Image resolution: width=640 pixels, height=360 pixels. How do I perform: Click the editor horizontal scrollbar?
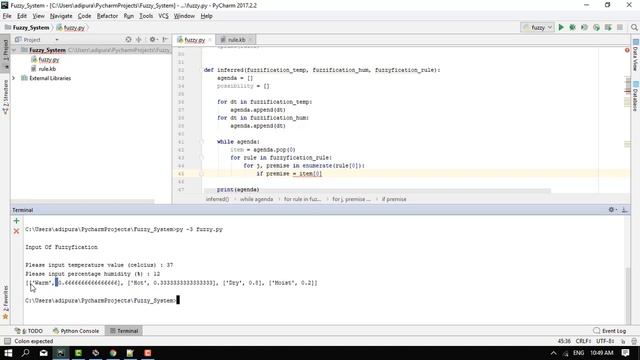[376, 191]
